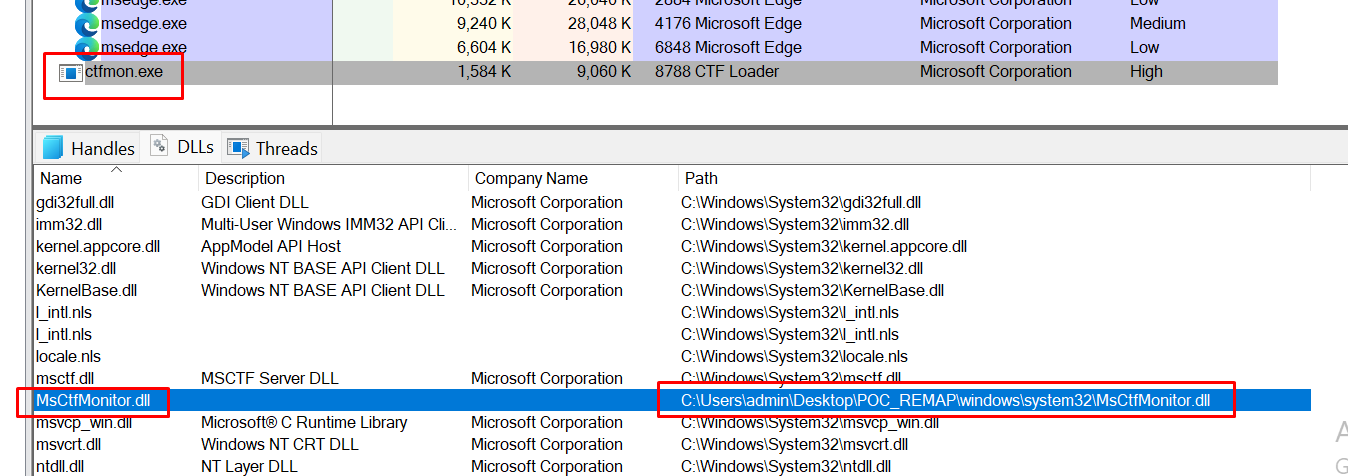Click the Windows NT CRT DLL description
Image resolution: width=1348 pixels, height=476 pixels.
point(280,444)
